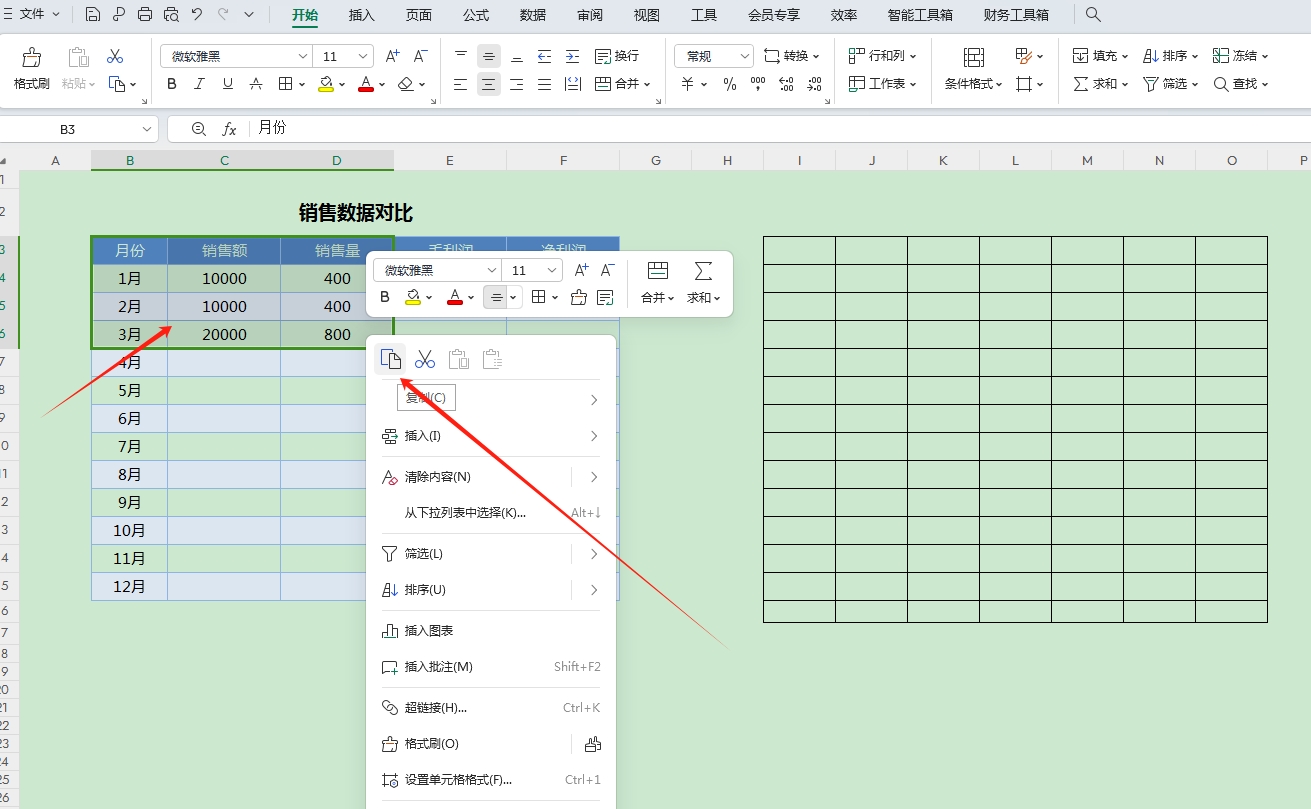Click the AutoSum (求和) button in the mini toolbar
Image resolution: width=1311 pixels, height=809 pixels.
point(703,282)
